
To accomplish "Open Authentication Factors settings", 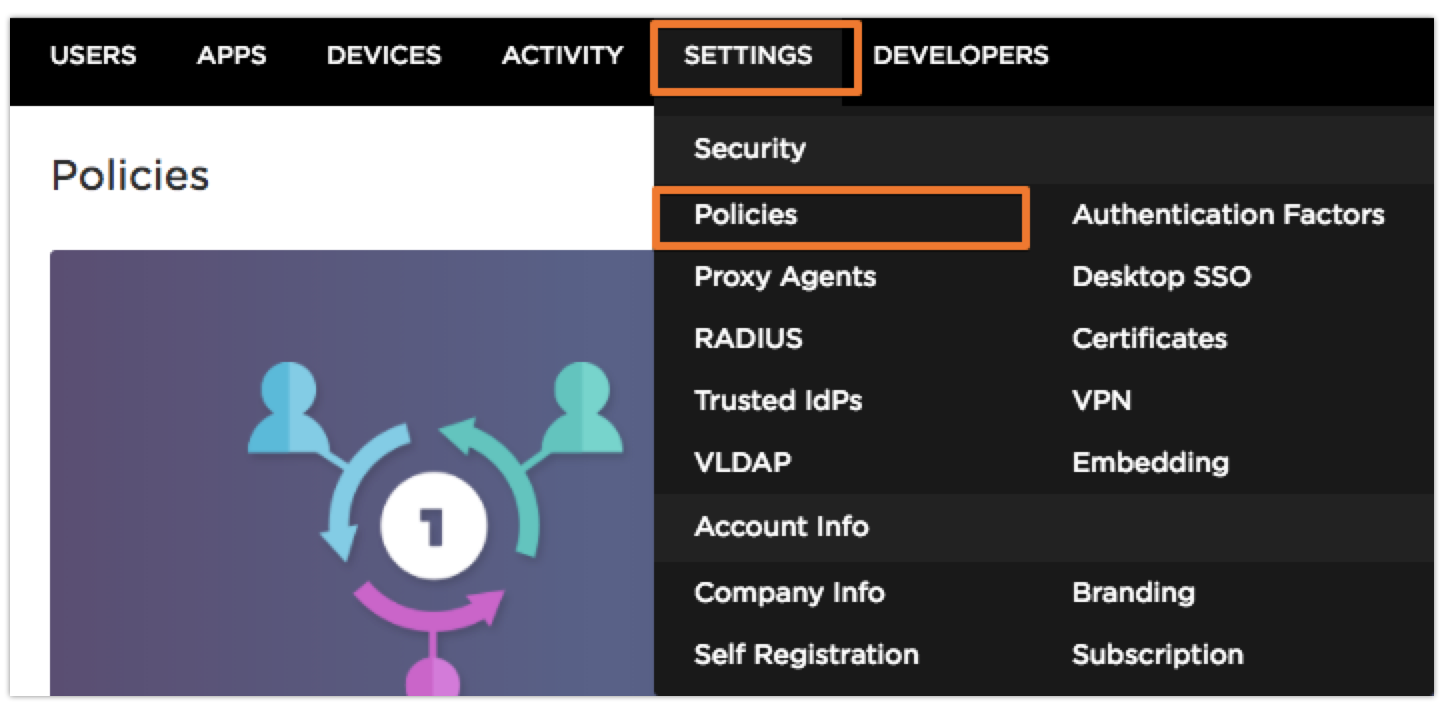I will [x=1228, y=215].
